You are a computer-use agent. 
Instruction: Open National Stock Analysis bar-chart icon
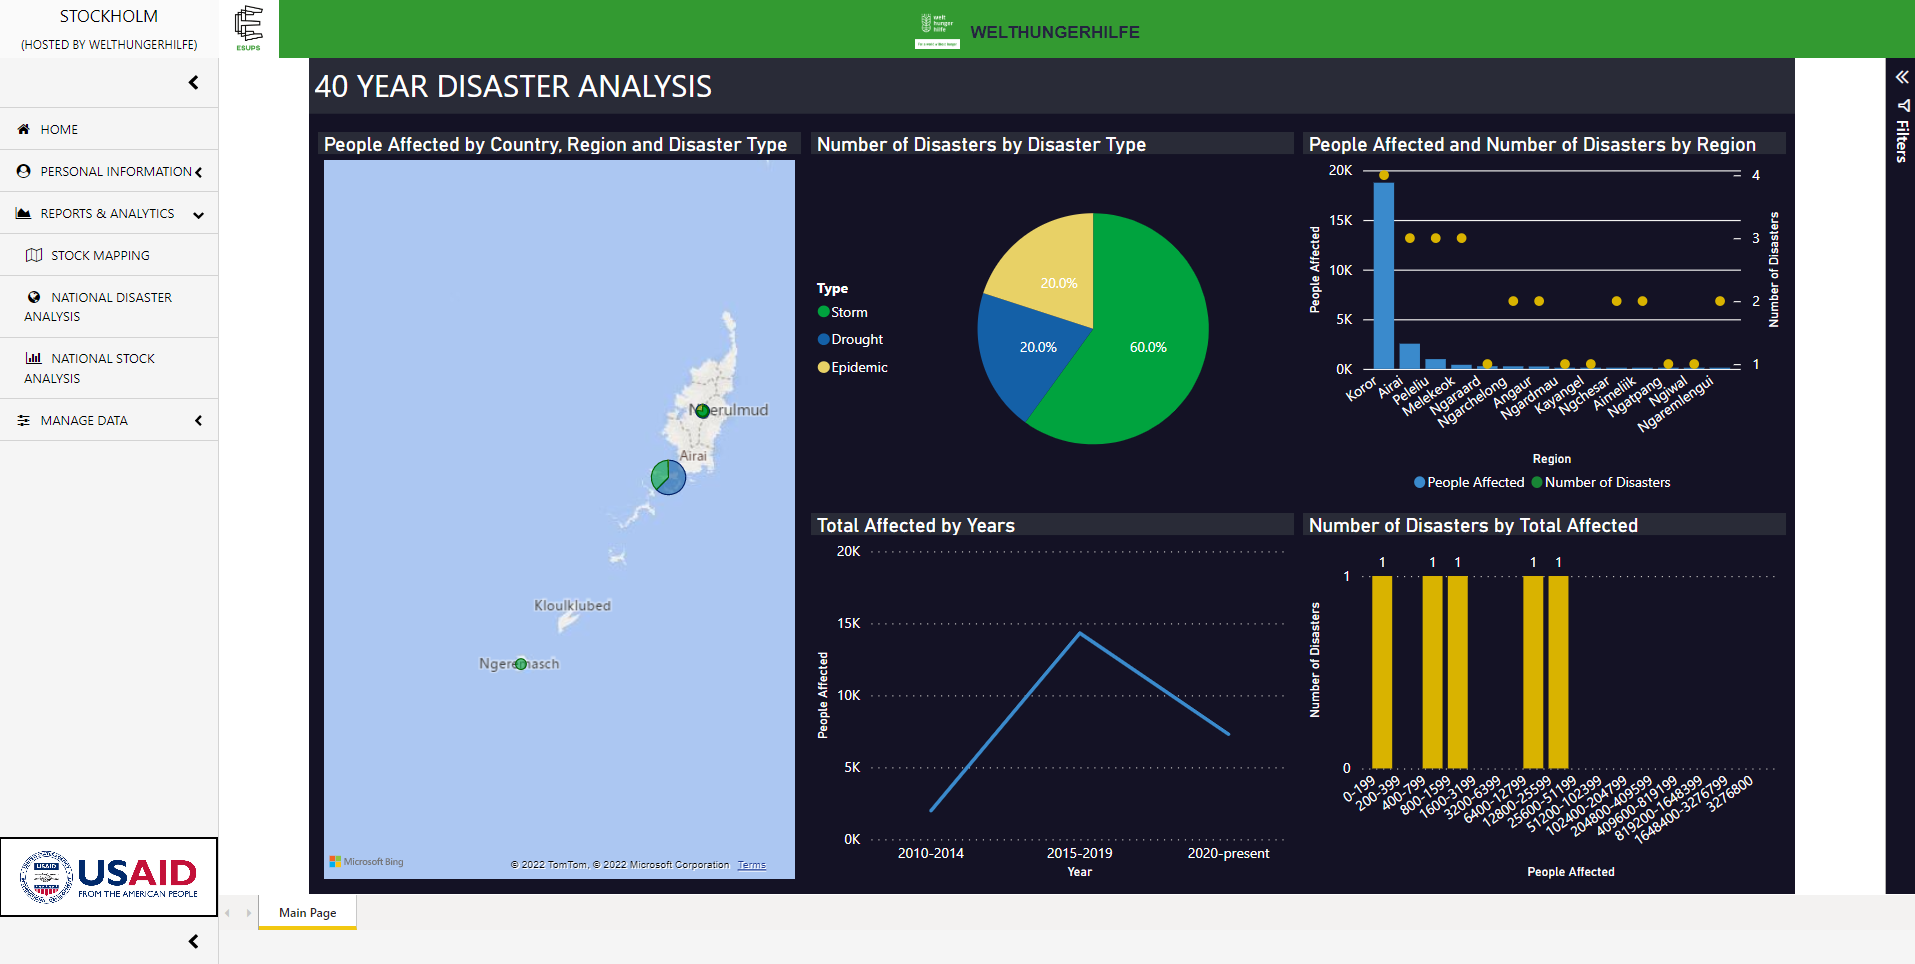click(x=33, y=358)
